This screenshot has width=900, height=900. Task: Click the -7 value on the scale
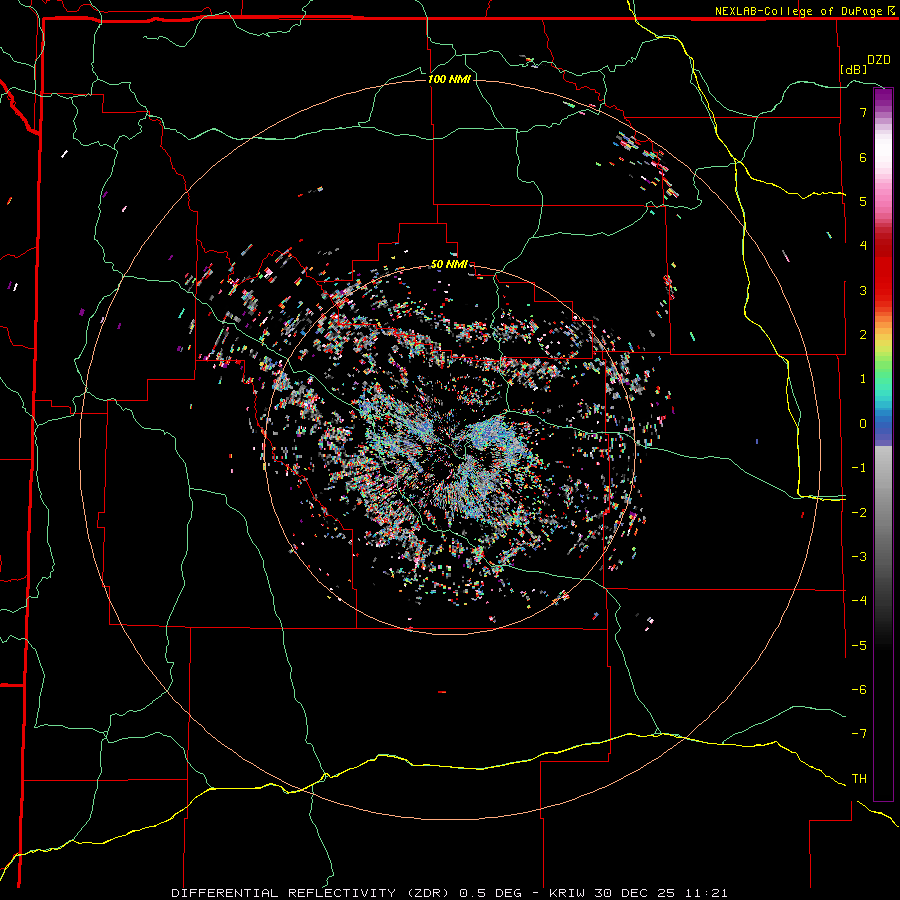859,734
